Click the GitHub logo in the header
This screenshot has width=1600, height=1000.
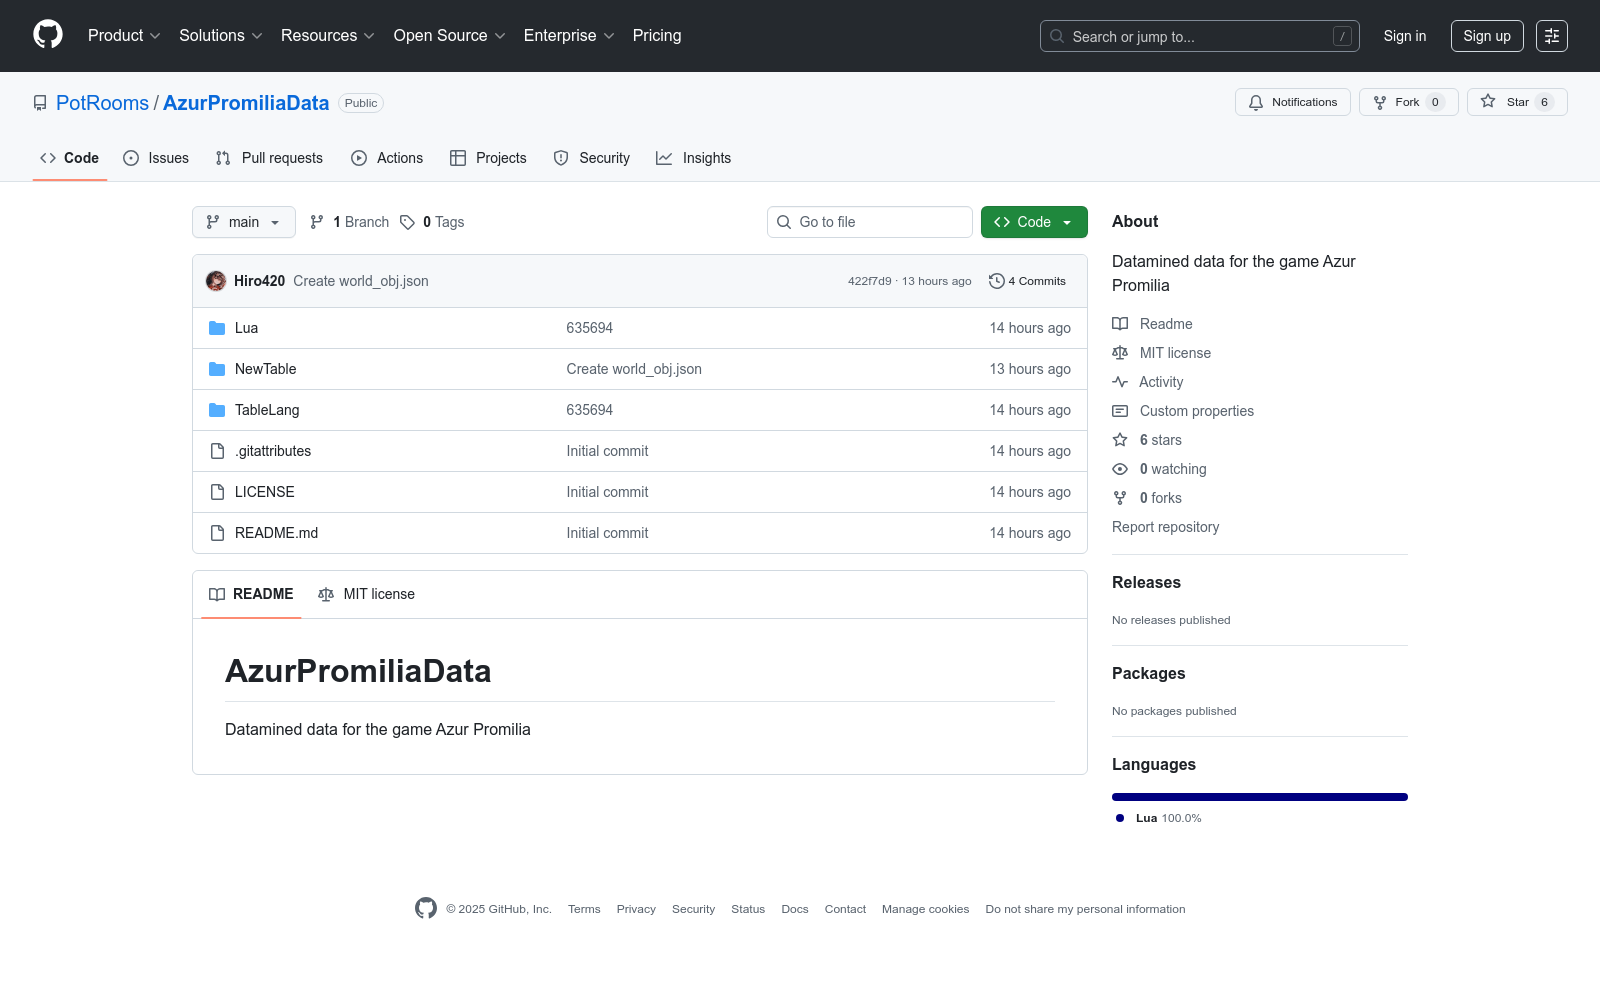48,35
